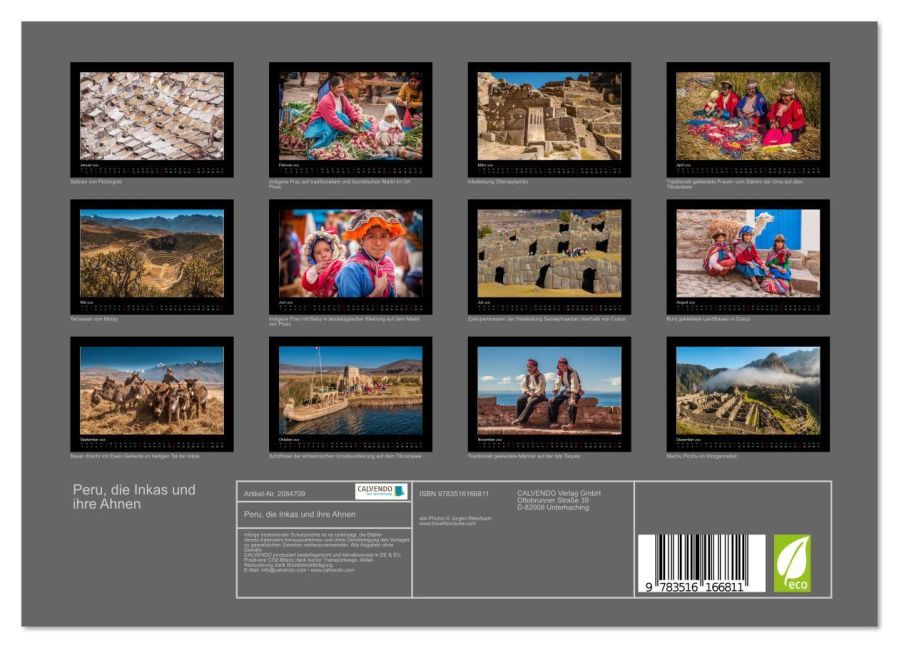Click caption 'Inkafestung Ollantaytambo'
Screen dimensions: 899x648
click(x=498, y=182)
